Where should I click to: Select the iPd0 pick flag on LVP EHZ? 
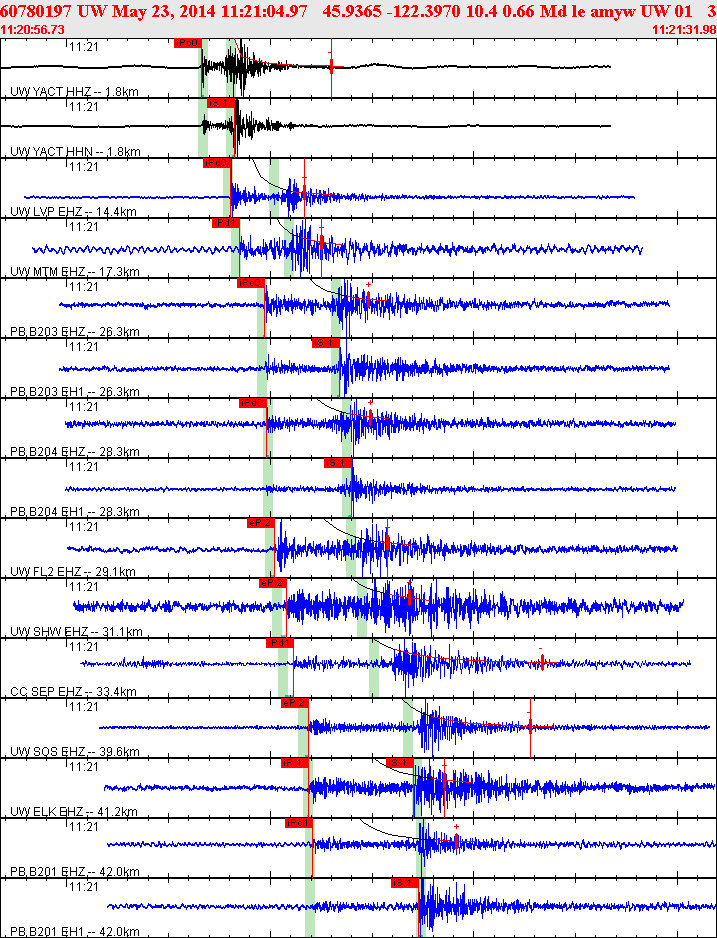pyautogui.click(x=216, y=163)
